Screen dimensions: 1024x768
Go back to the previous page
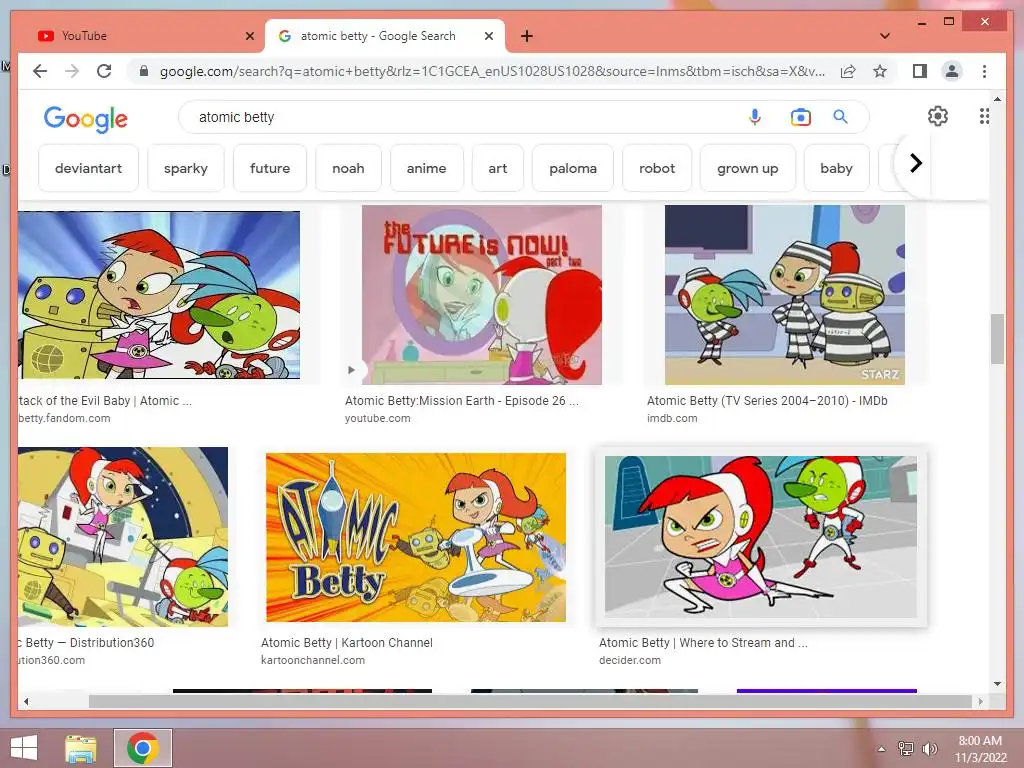click(40, 71)
